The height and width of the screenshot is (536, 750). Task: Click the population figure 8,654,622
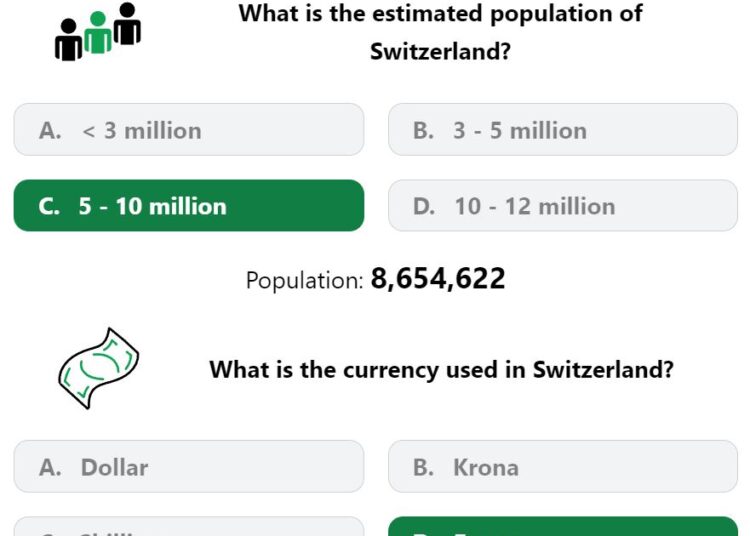point(438,279)
